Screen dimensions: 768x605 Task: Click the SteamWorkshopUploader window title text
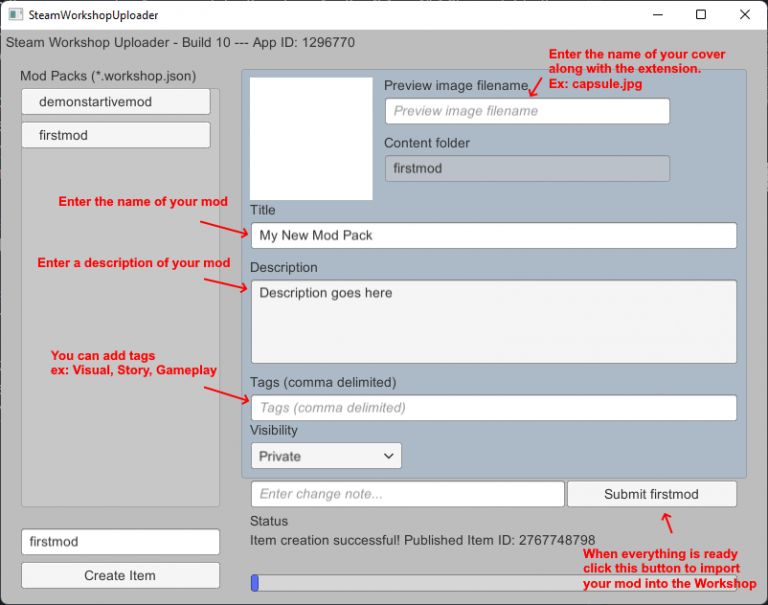tap(93, 15)
